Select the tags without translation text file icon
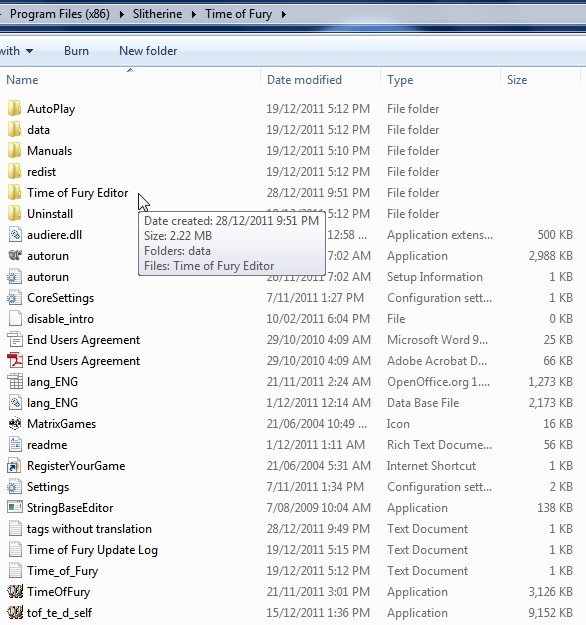Viewport: 586px width, 625px height. (x=15, y=529)
